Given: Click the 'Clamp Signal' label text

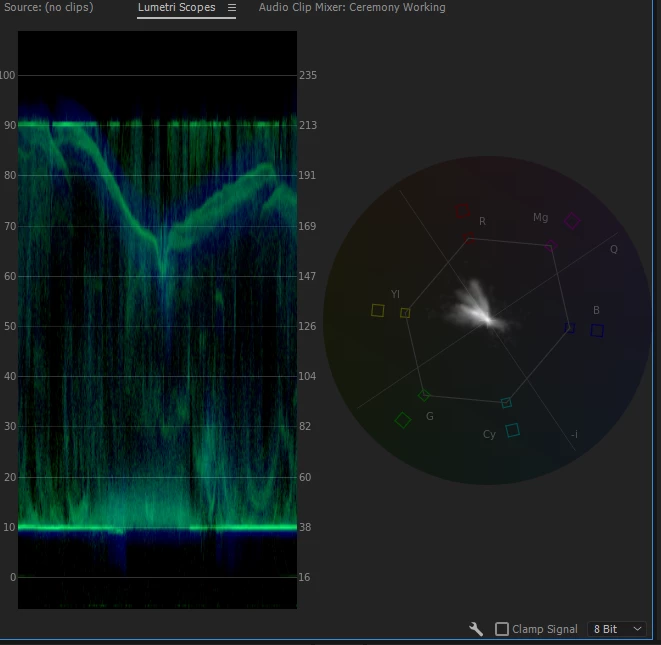Looking at the screenshot, I should pyautogui.click(x=545, y=629).
